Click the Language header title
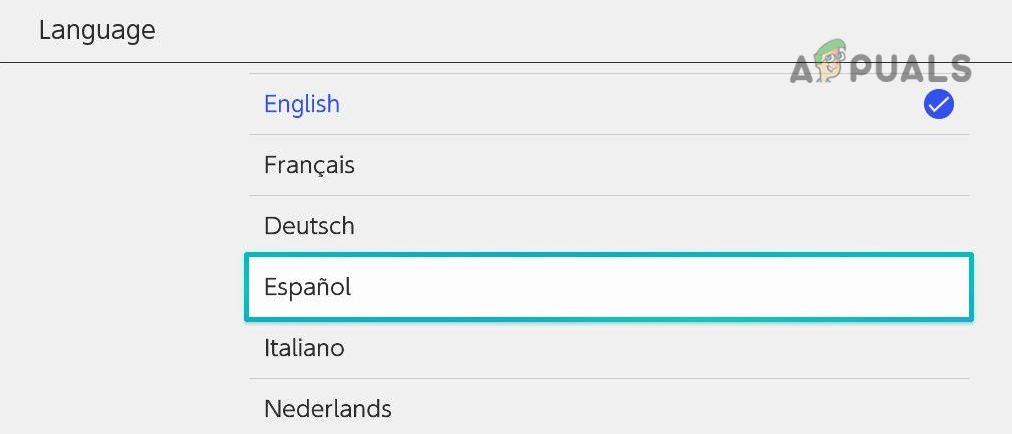 point(97,30)
